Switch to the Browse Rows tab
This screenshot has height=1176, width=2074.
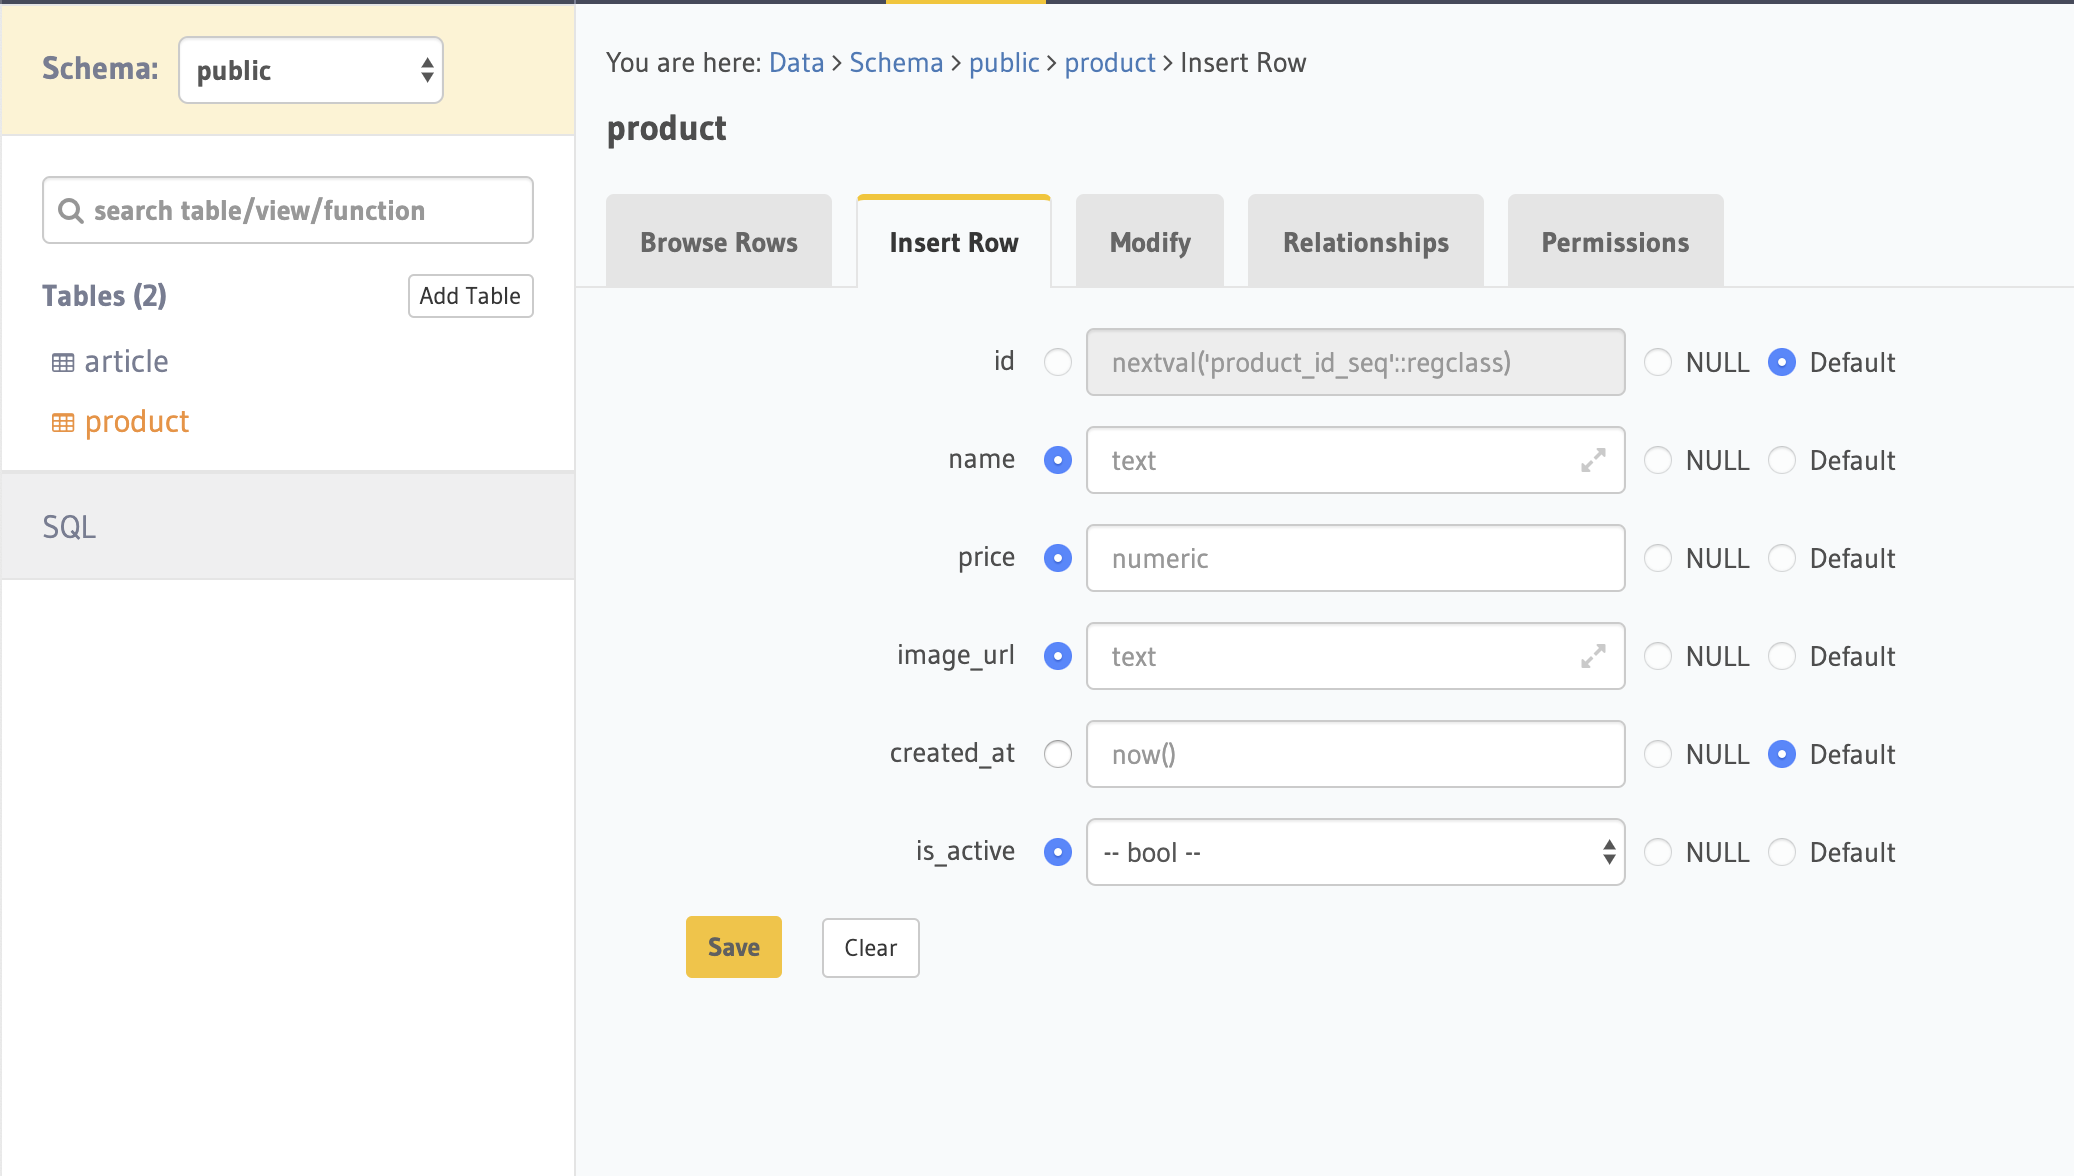coord(719,242)
